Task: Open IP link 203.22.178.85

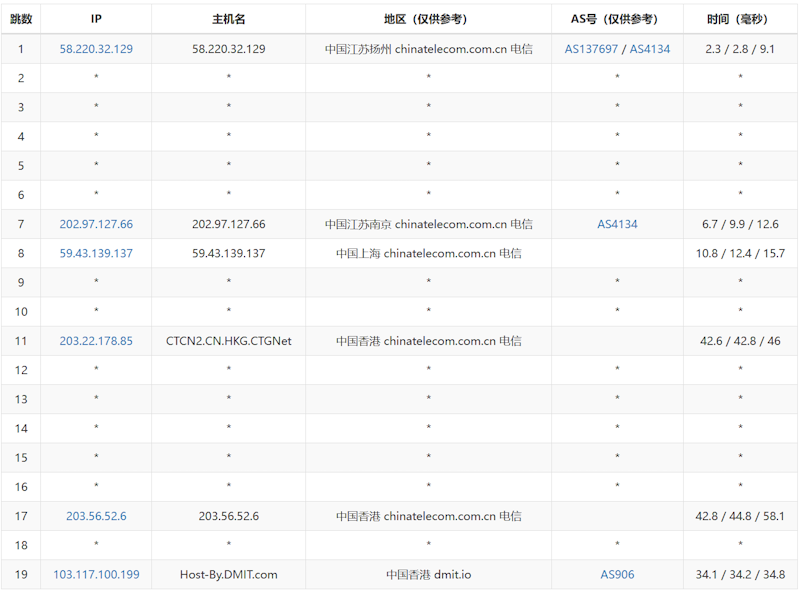Action: (96, 341)
